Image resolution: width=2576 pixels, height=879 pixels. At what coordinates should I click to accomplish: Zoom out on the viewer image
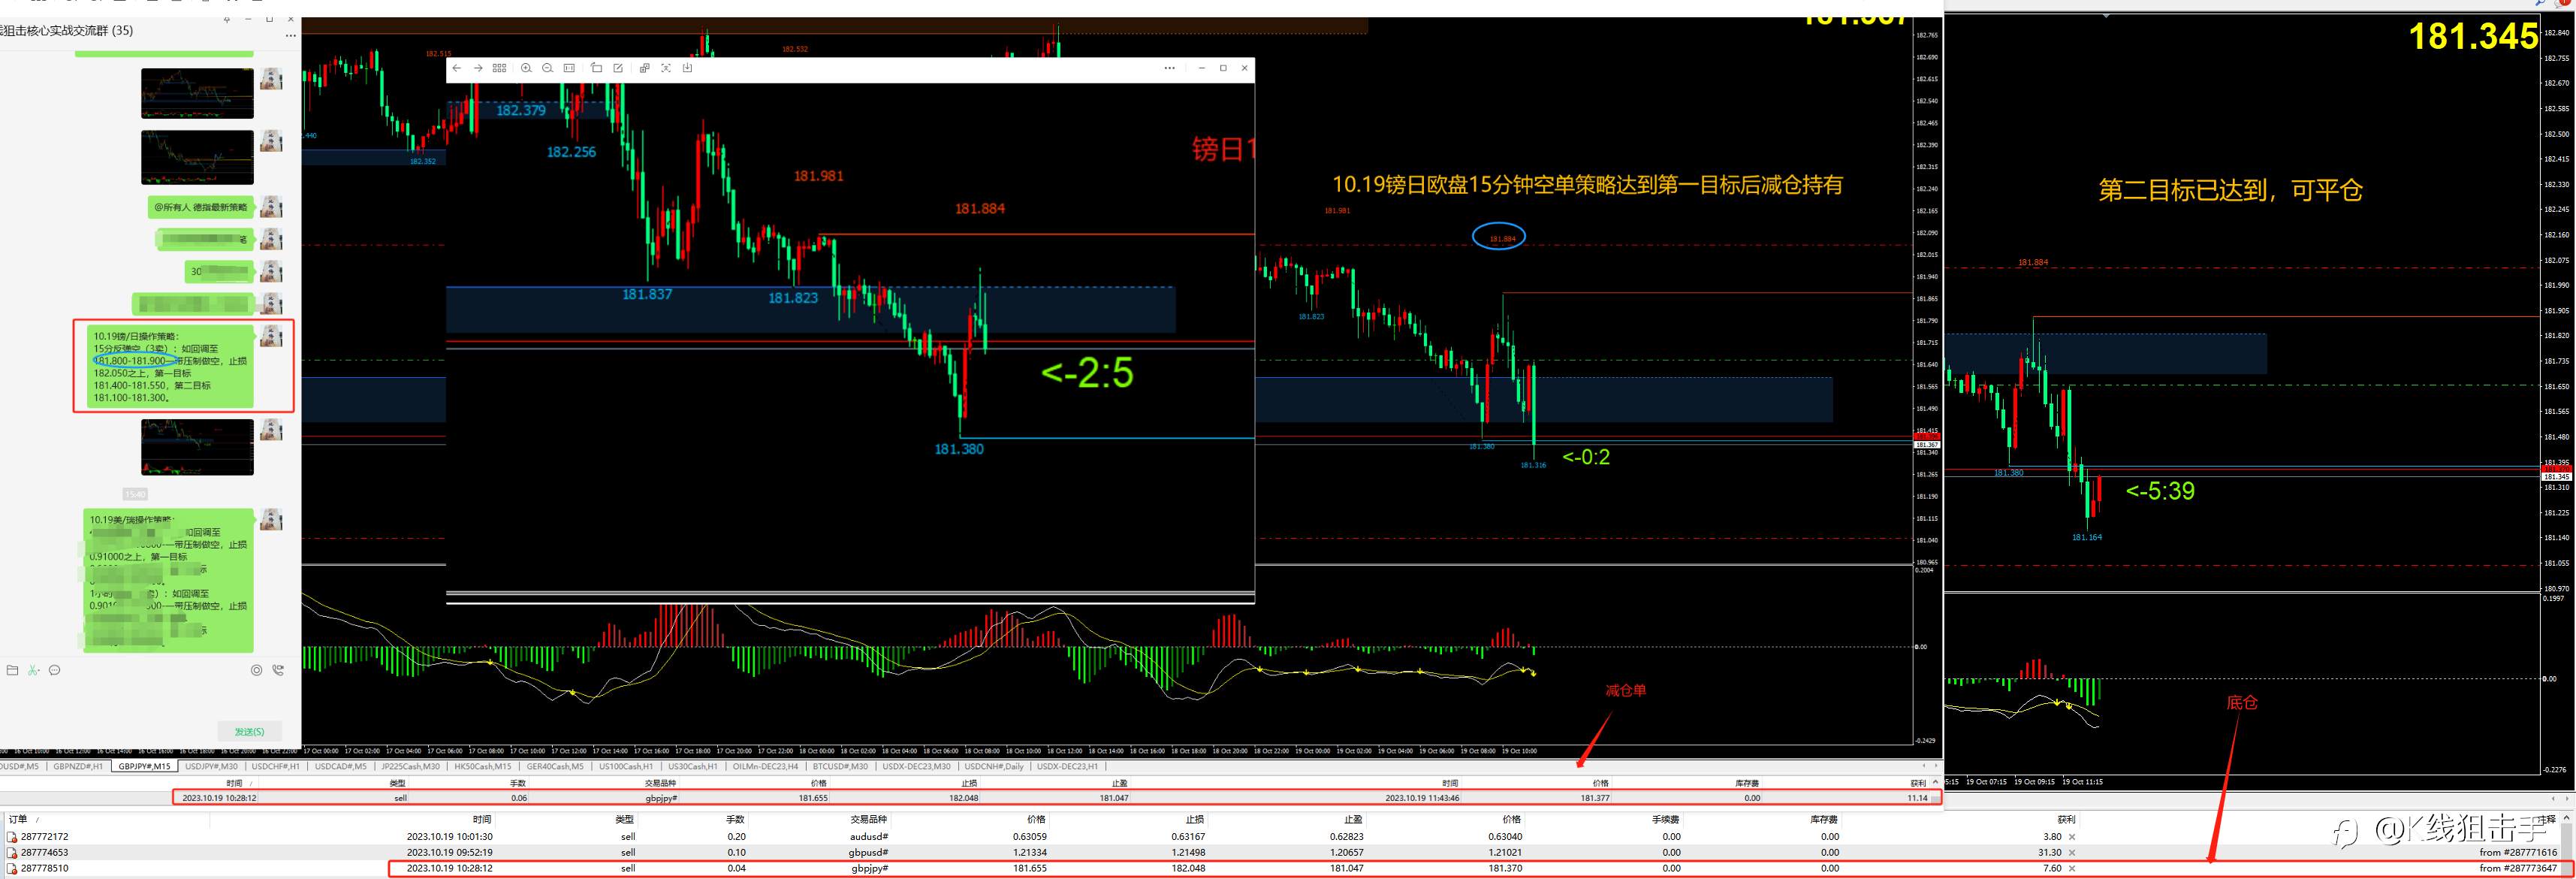547,68
